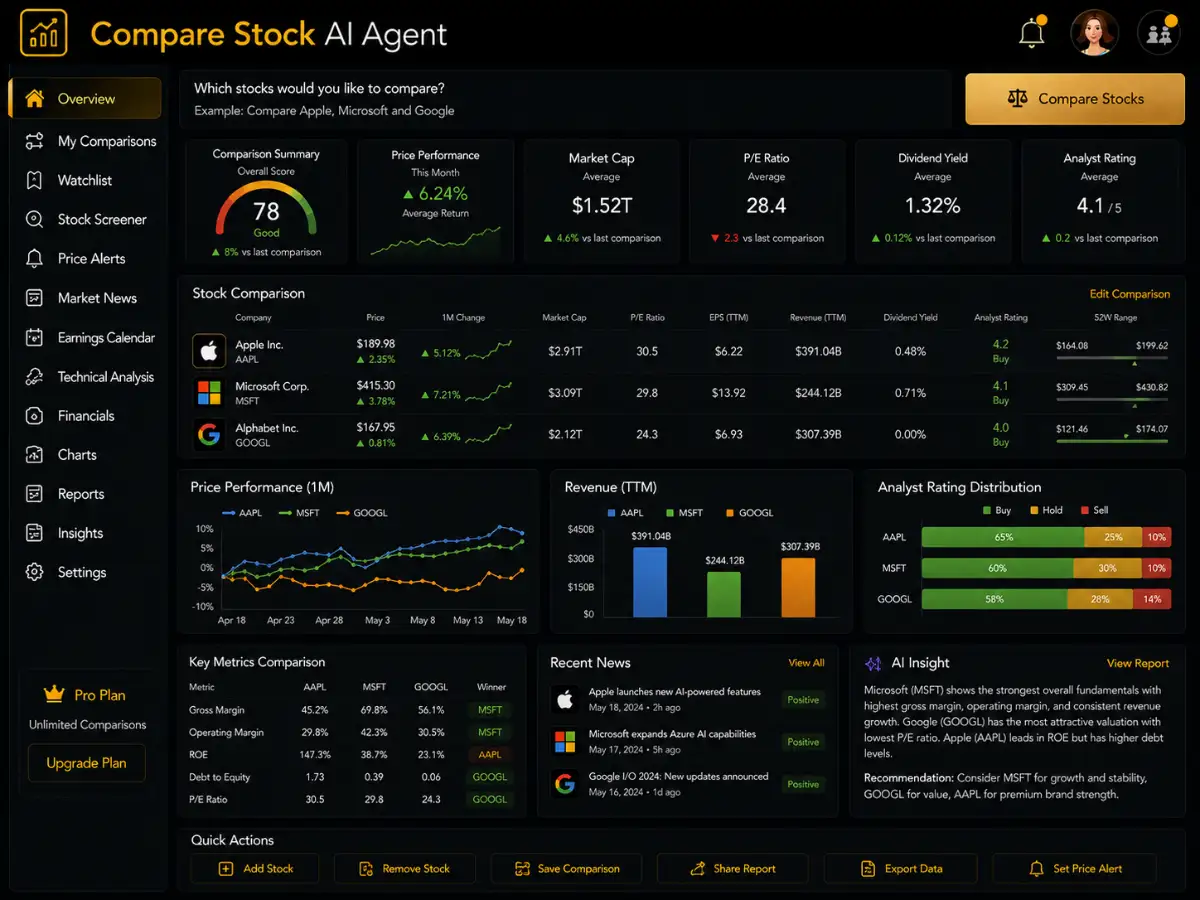
Task: Open the Microsoft expands Azure AI capabilities headline
Action: click(x=672, y=734)
